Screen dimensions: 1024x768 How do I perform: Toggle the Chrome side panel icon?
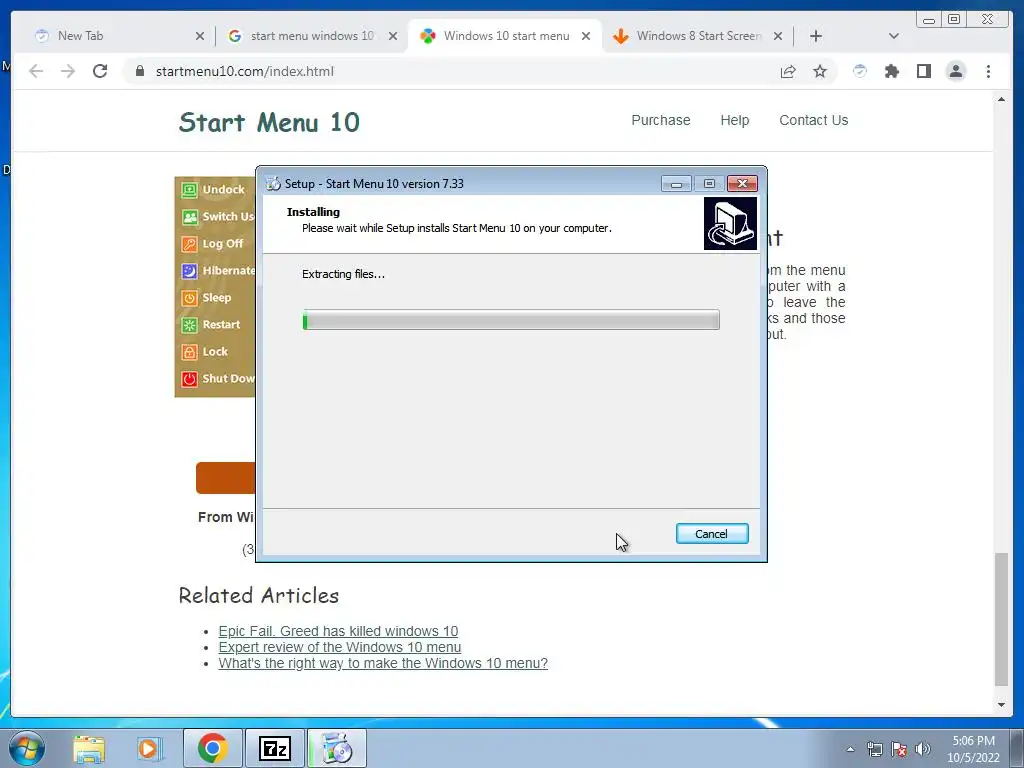click(923, 71)
